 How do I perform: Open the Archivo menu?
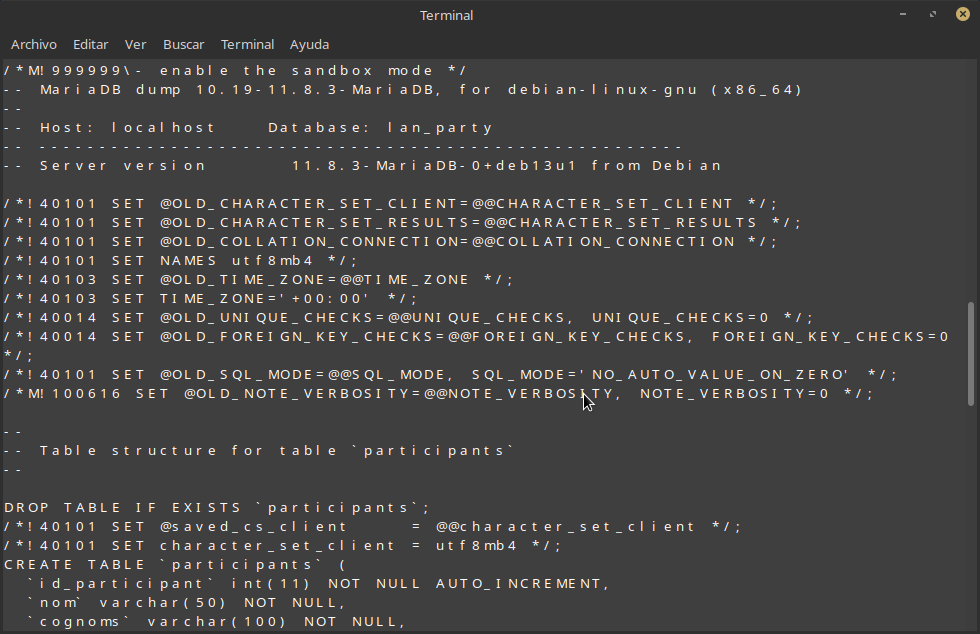pos(34,44)
